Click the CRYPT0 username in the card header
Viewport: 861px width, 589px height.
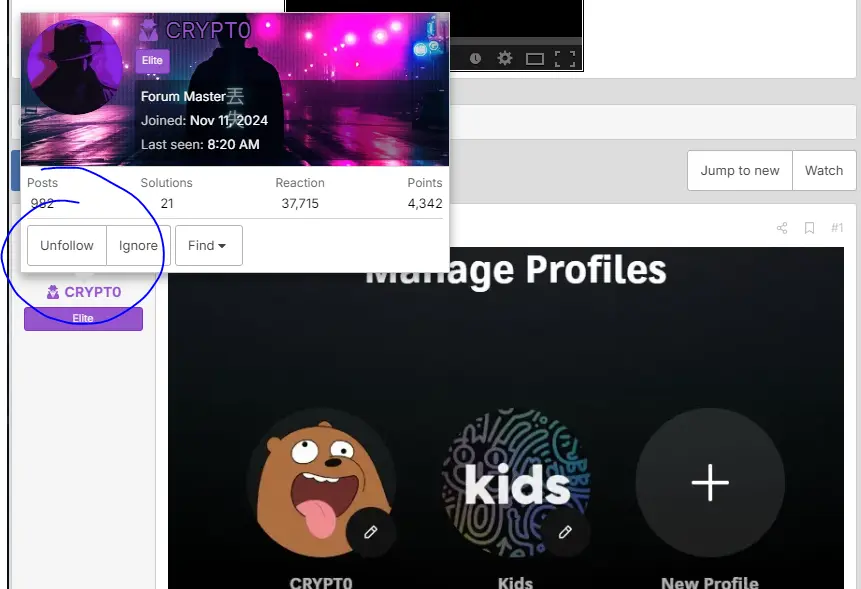pos(208,31)
